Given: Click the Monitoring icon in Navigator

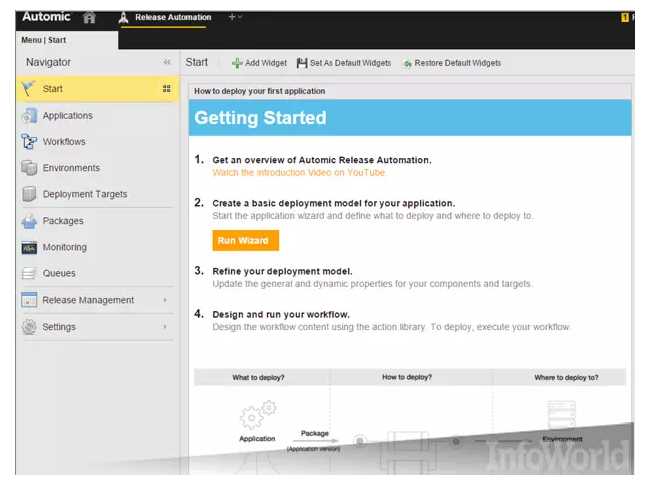Looking at the screenshot, I should point(29,247).
